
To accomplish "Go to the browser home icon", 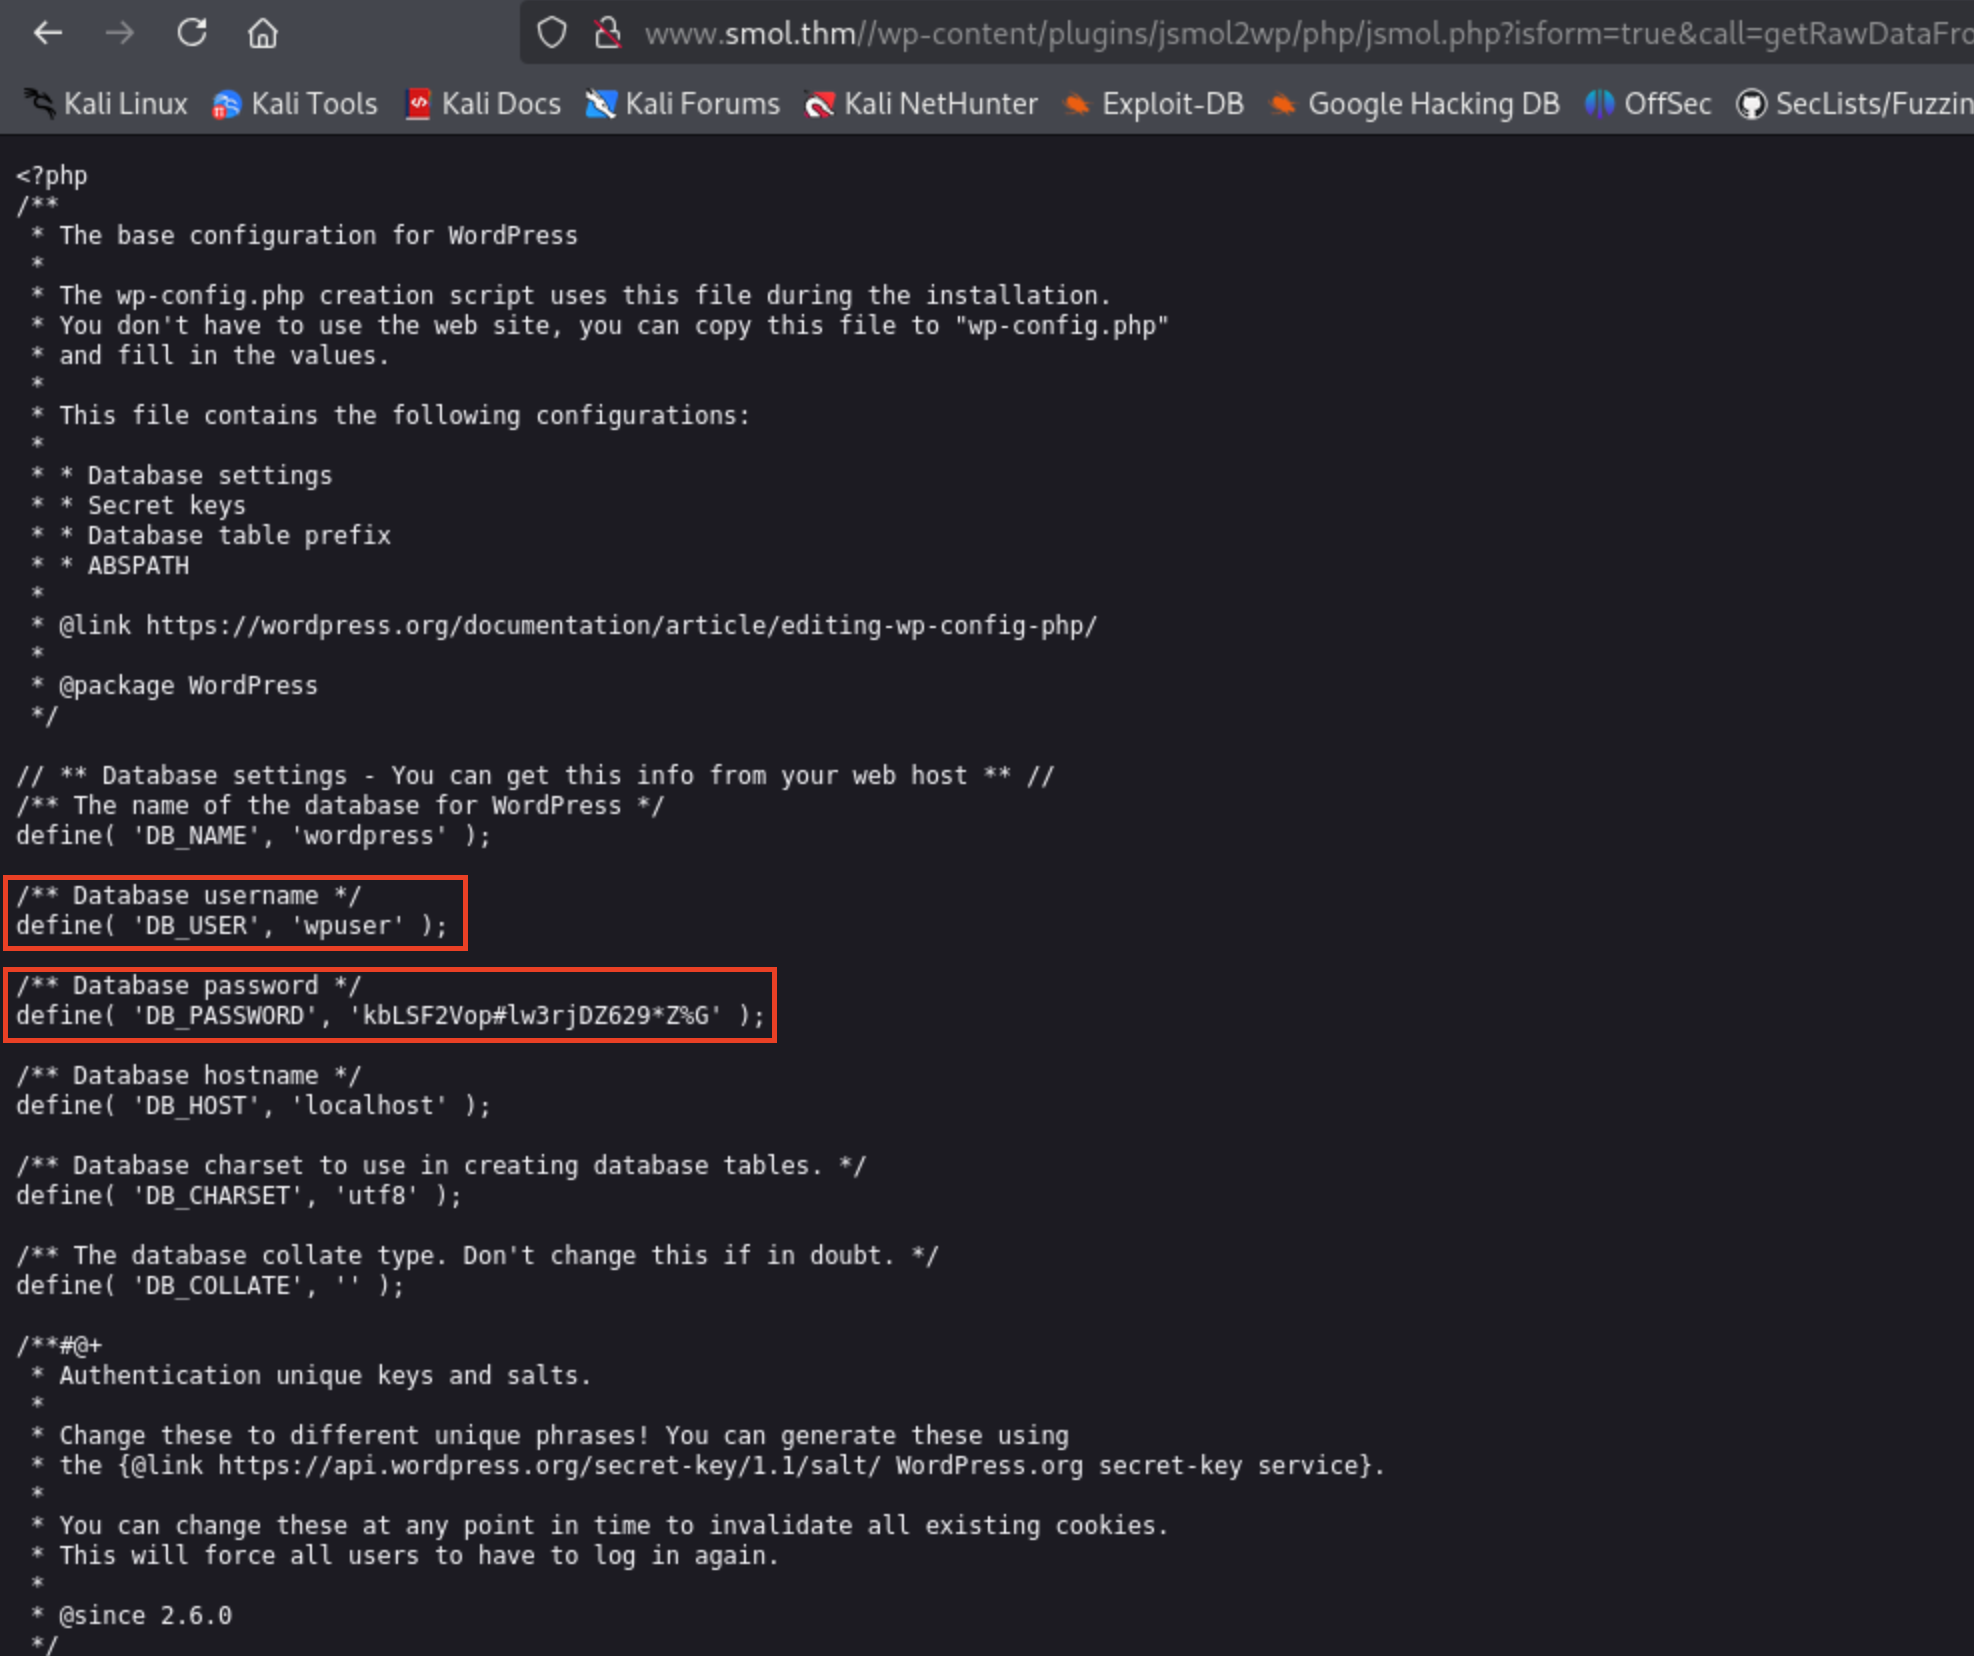I will point(263,33).
